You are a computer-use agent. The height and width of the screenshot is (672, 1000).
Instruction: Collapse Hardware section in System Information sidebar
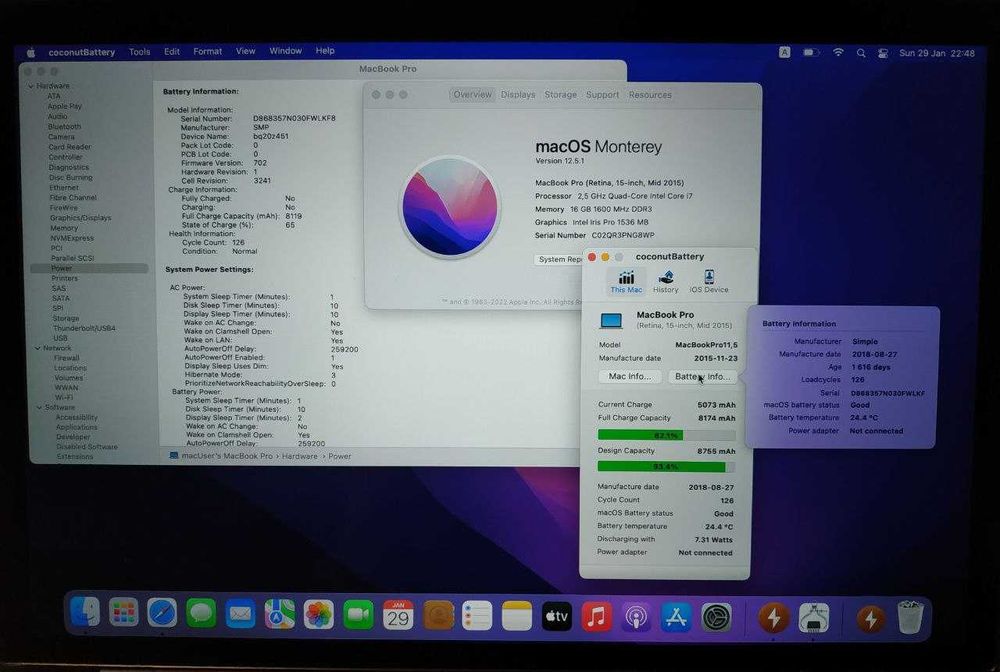point(31,85)
